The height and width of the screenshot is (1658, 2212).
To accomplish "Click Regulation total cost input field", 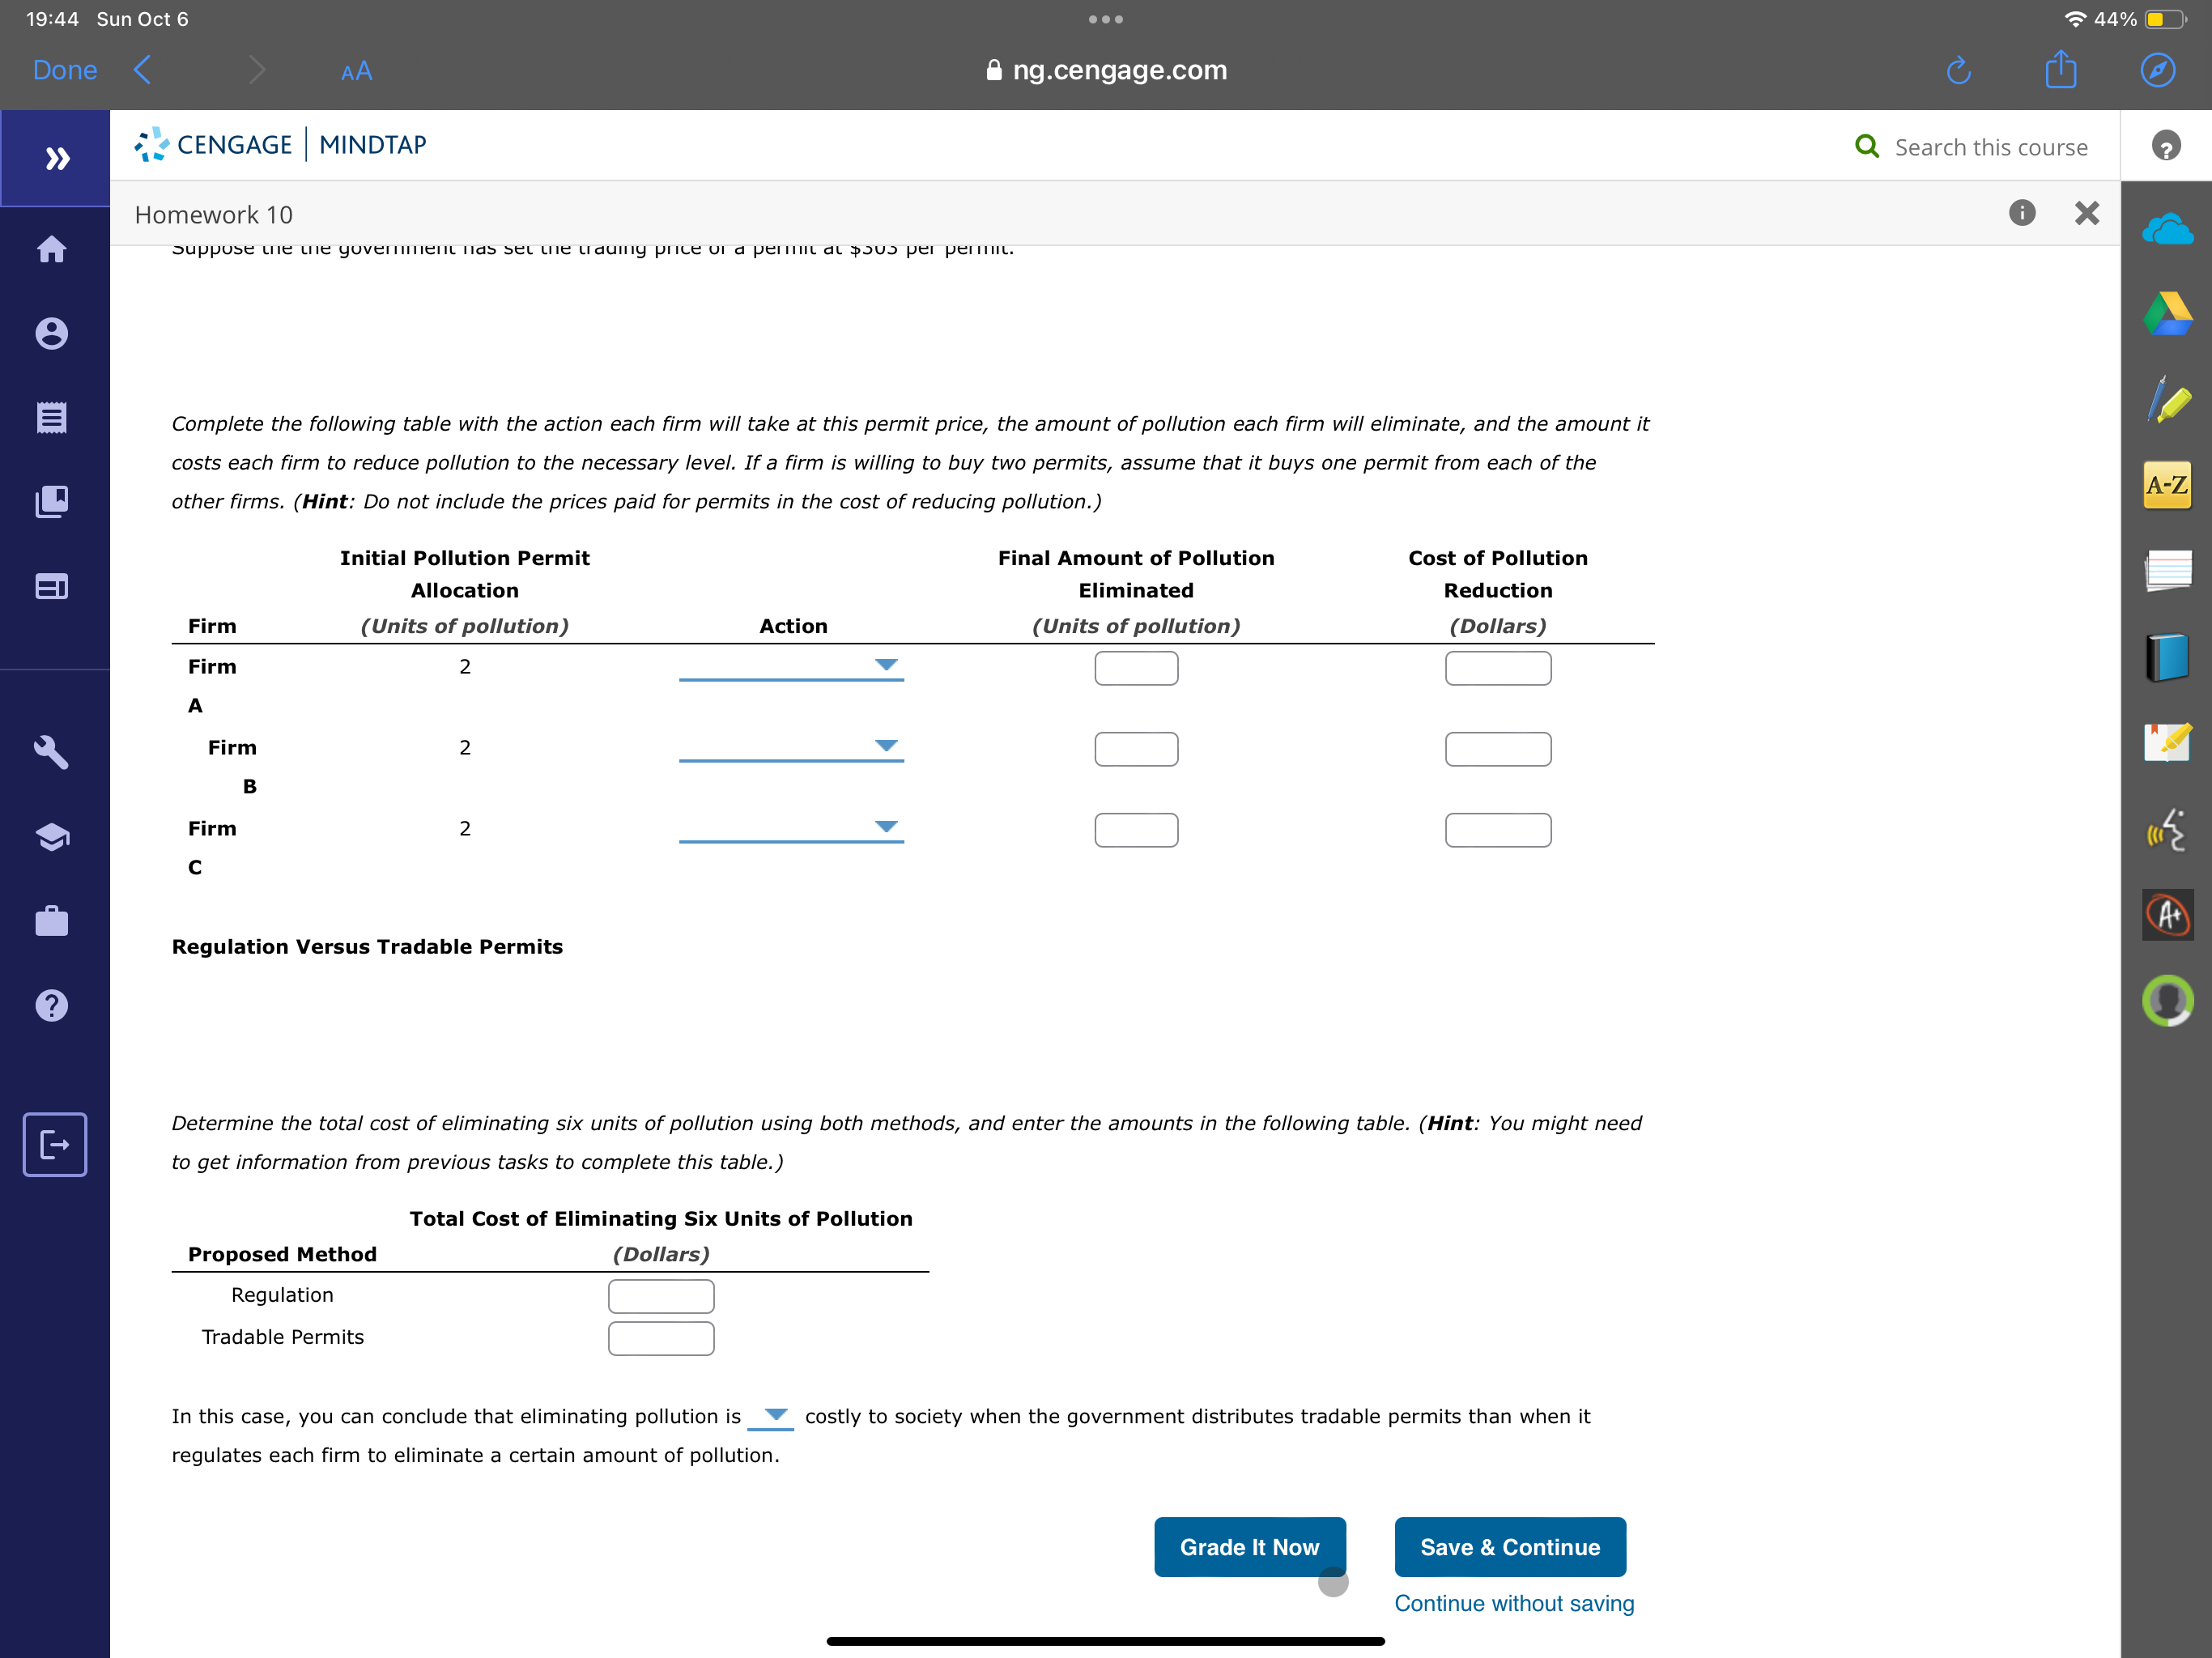I will pyautogui.click(x=661, y=1296).
